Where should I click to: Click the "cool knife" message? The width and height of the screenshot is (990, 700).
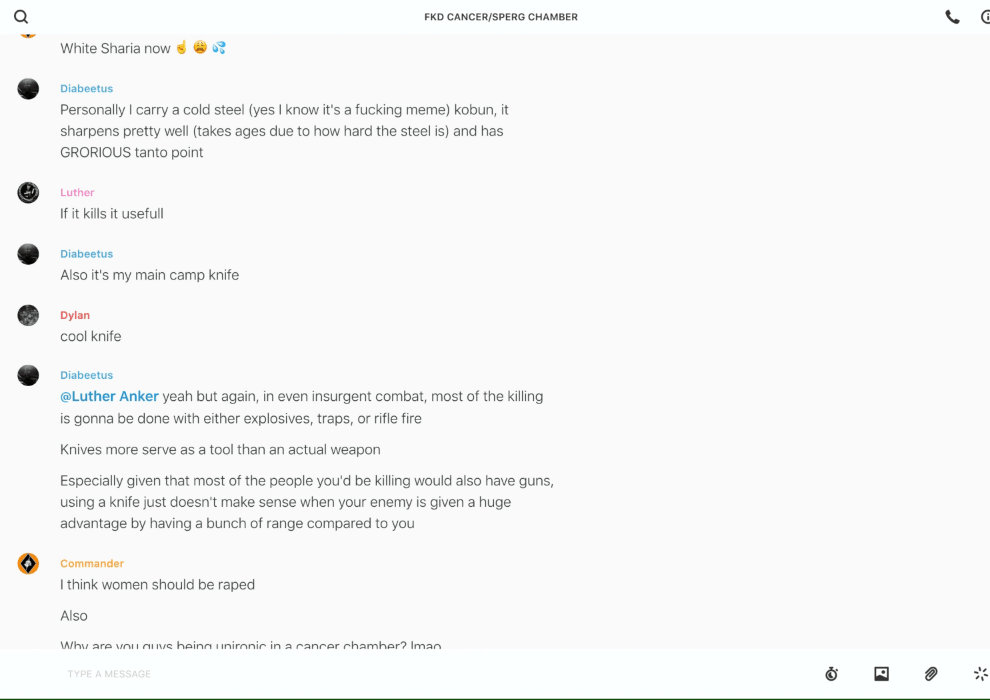[x=91, y=336]
